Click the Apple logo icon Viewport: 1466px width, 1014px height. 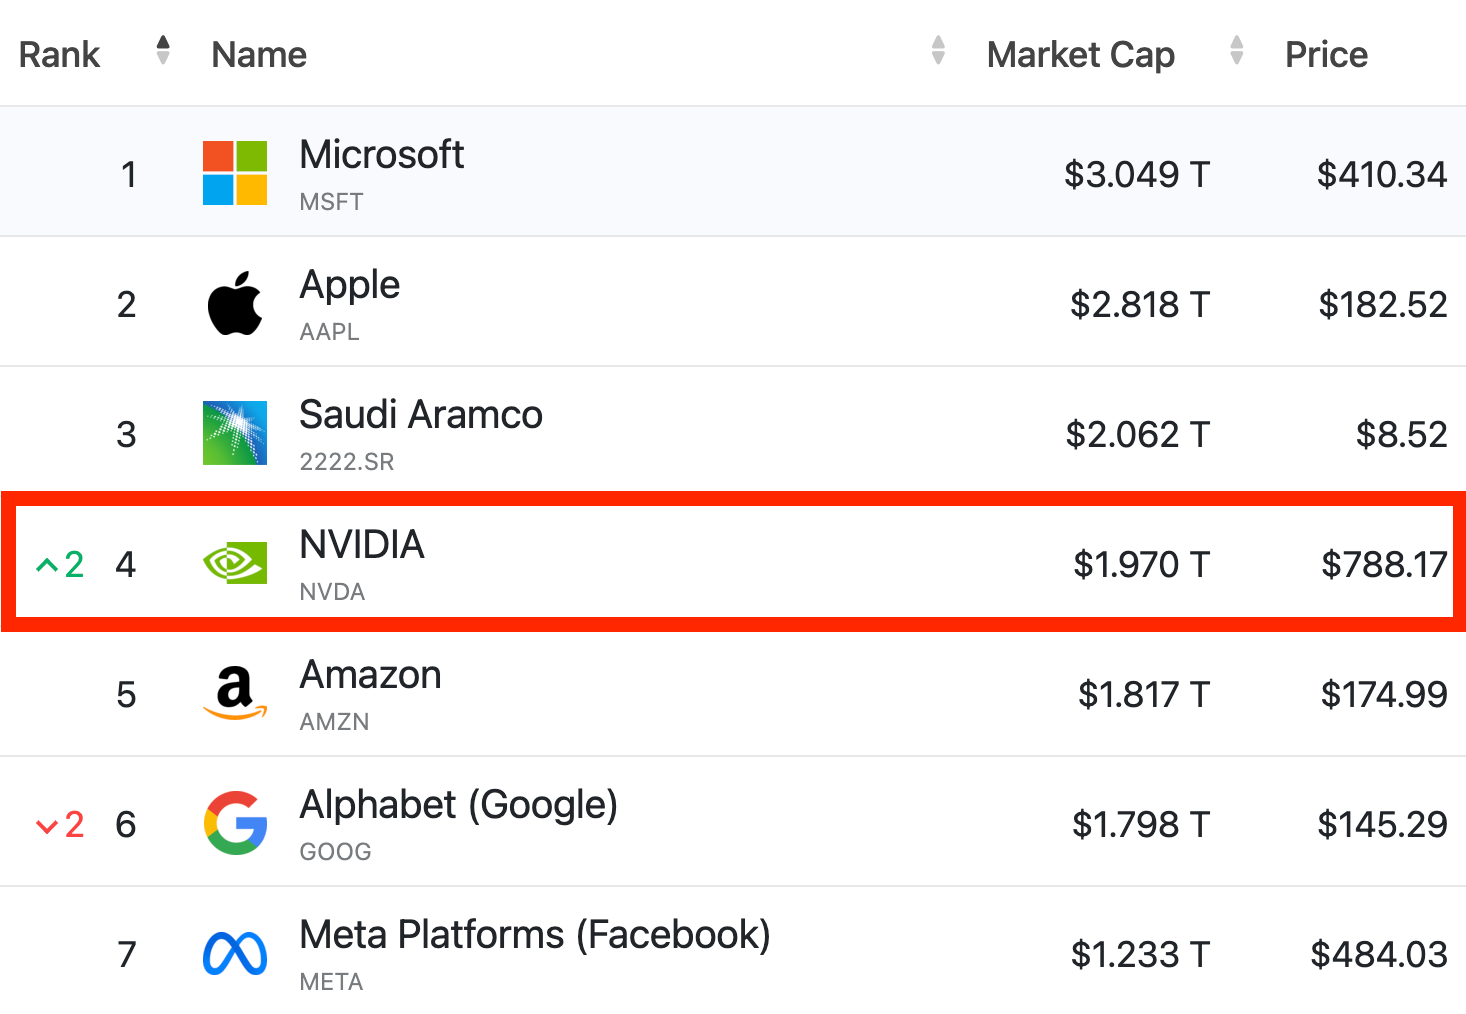point(235,303)
